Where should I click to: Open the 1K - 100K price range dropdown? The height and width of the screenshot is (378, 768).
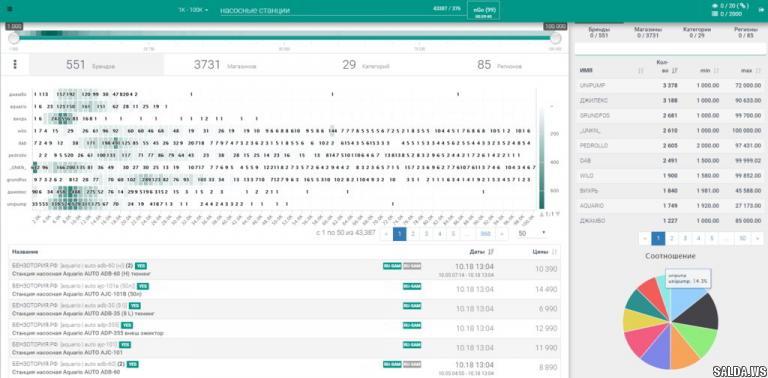(193, 10)
